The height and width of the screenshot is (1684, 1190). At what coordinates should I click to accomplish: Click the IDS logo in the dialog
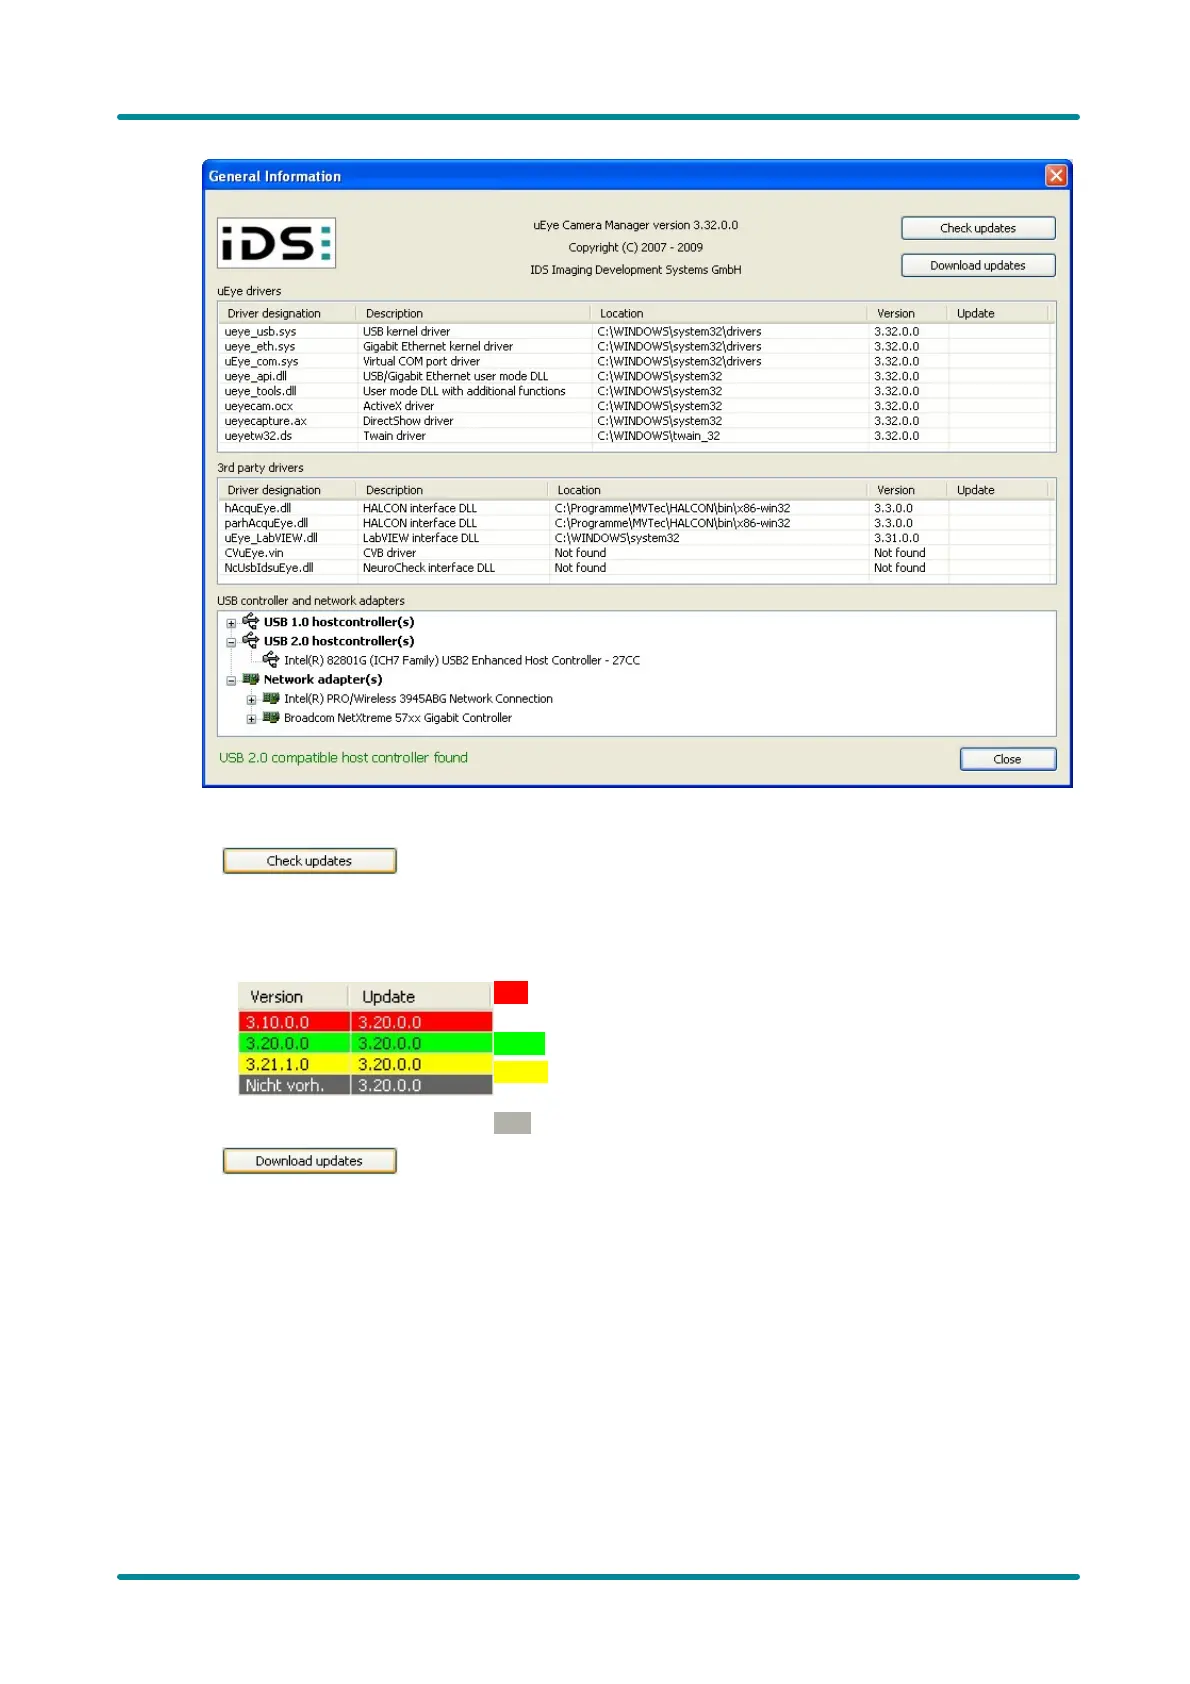(276, 243)
